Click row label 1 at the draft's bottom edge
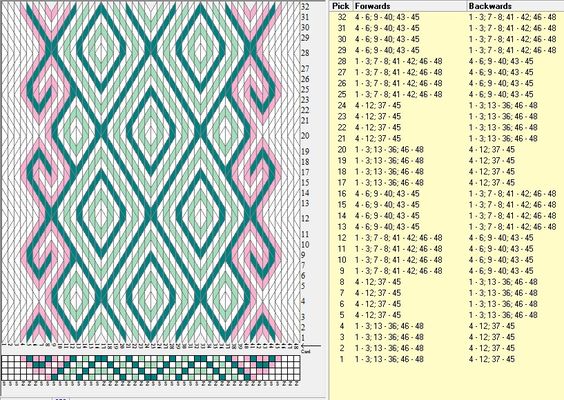Viewport: 564px width, 400px height. pos(303,338)
